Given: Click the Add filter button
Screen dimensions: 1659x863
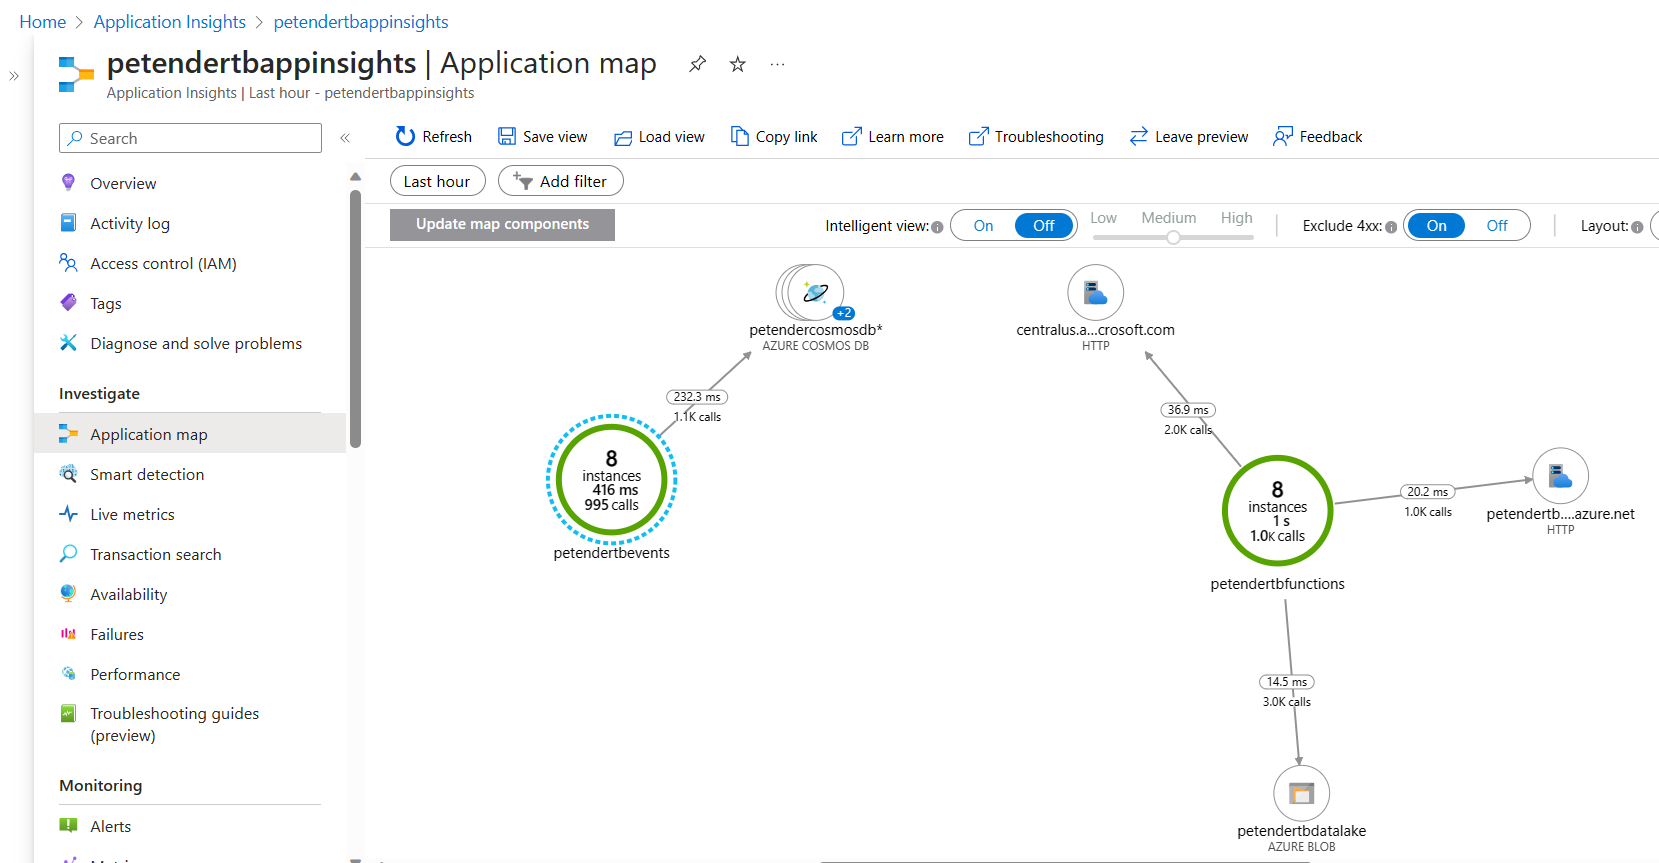Looking at the screenshot, I should 561,181.
